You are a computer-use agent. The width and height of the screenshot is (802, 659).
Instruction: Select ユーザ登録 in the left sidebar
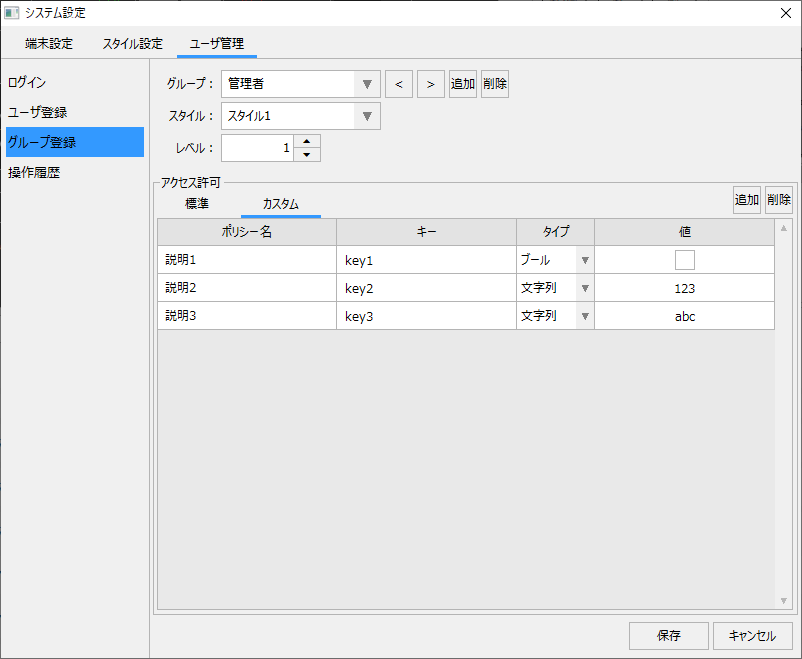(x=38, y=112)
